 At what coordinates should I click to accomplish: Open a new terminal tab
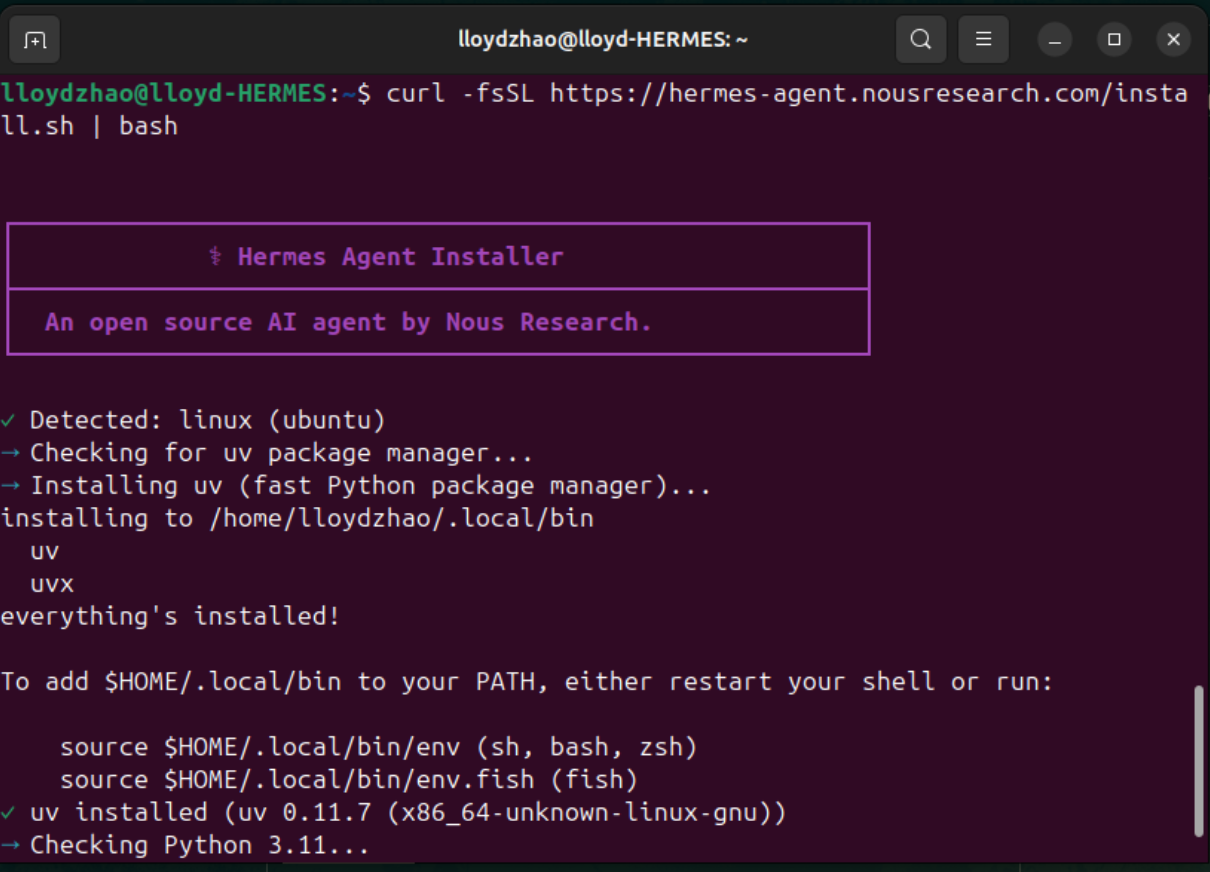click(x=35, y=40)
